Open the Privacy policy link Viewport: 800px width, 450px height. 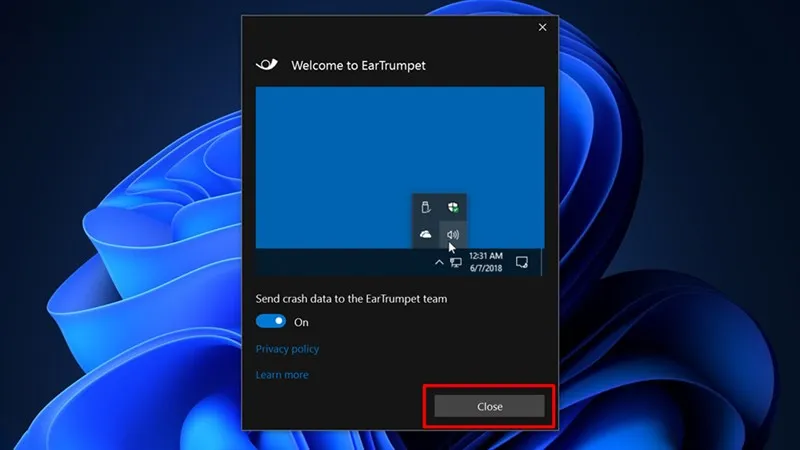287,349
